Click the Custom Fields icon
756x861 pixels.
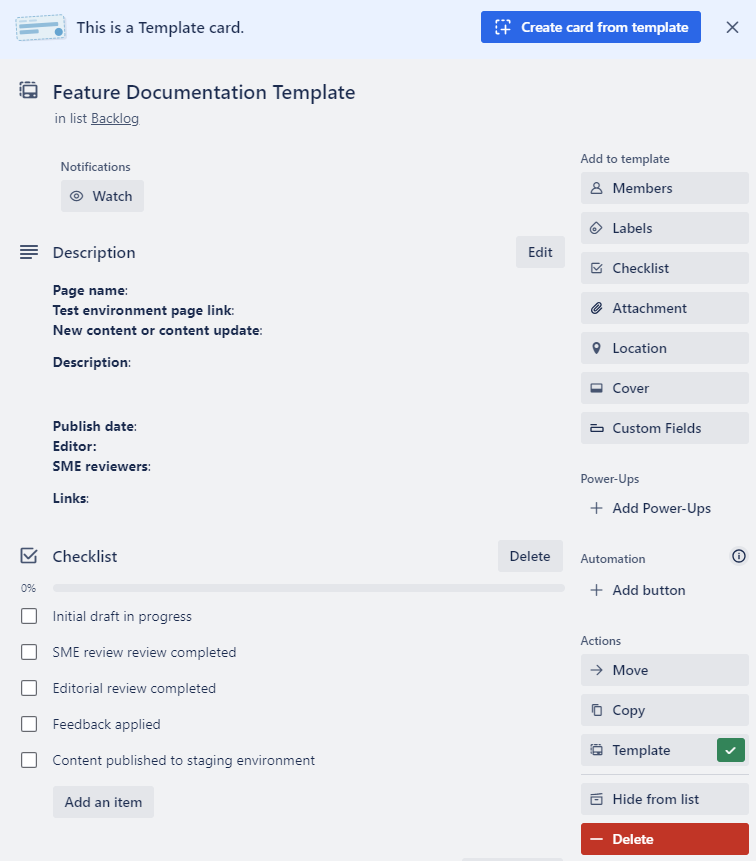click(x=597, y=428)
